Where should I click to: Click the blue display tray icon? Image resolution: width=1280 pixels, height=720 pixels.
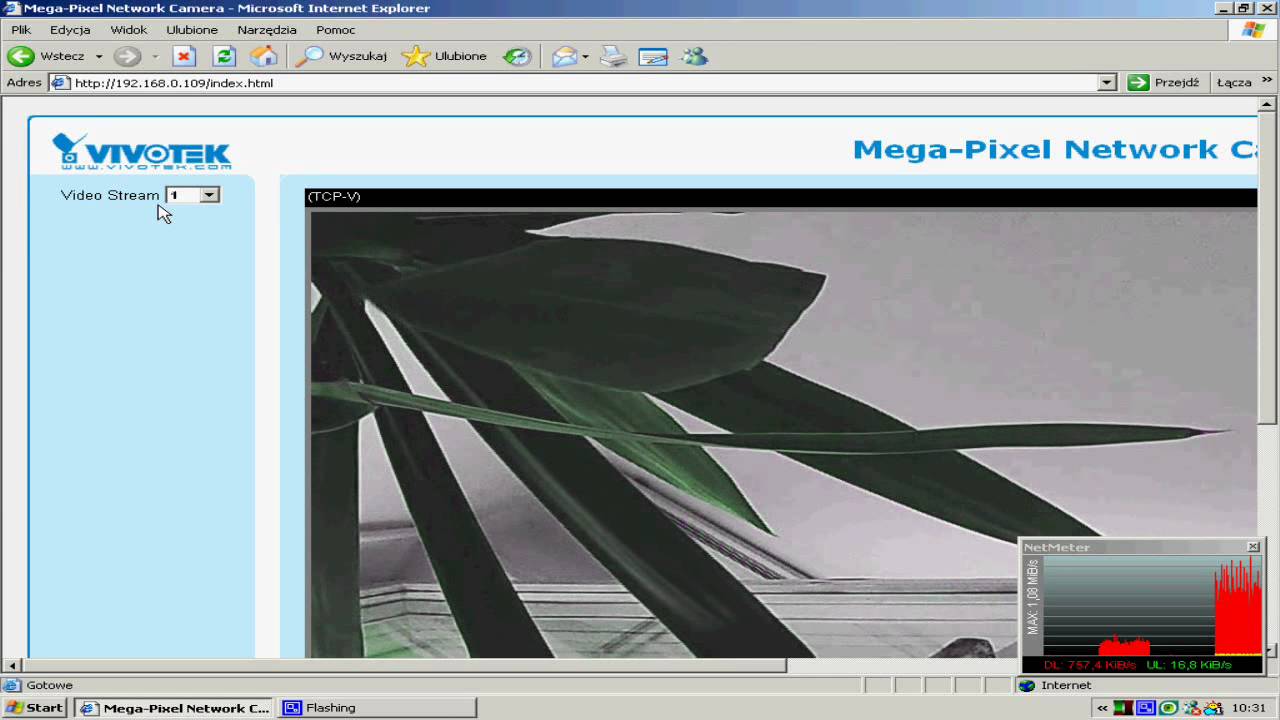coord(1146,708)
